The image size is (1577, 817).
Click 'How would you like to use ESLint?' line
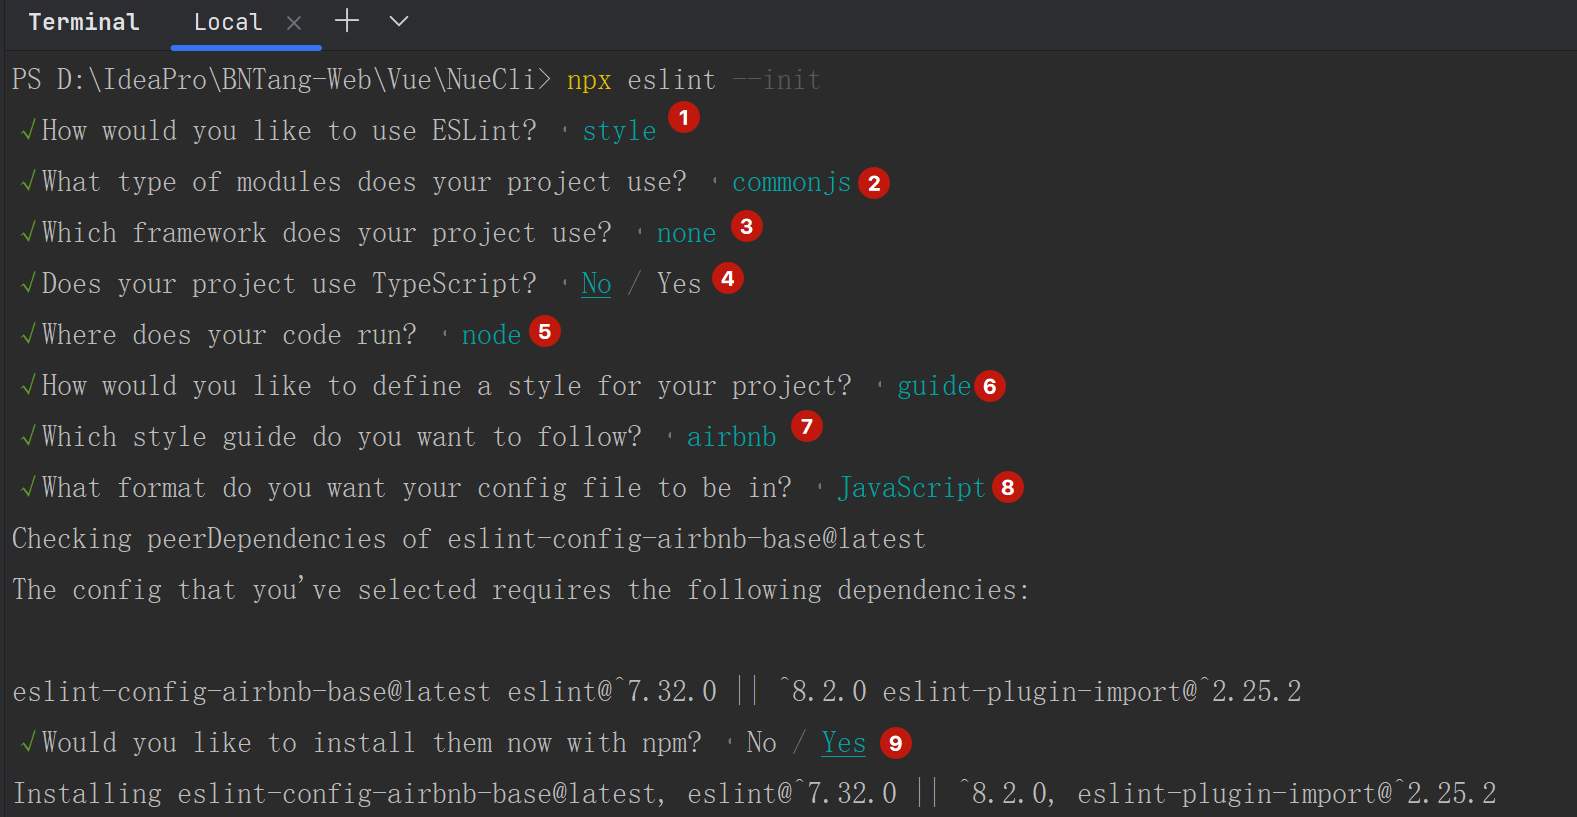point(289,131)
